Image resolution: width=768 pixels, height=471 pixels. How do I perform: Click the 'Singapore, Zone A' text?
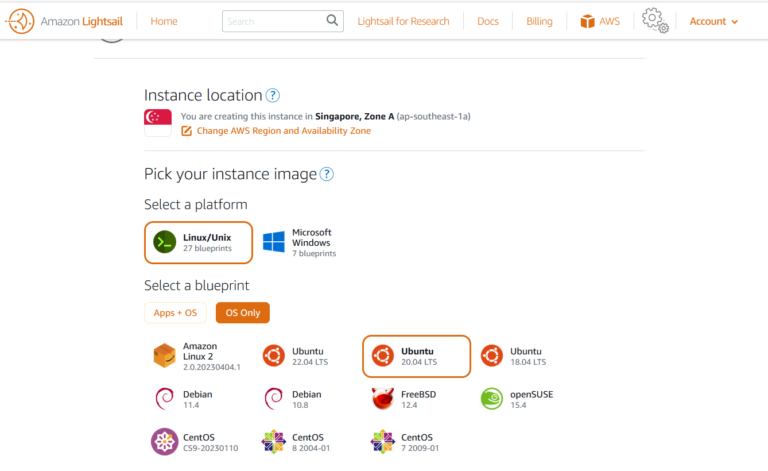(355, 116)
